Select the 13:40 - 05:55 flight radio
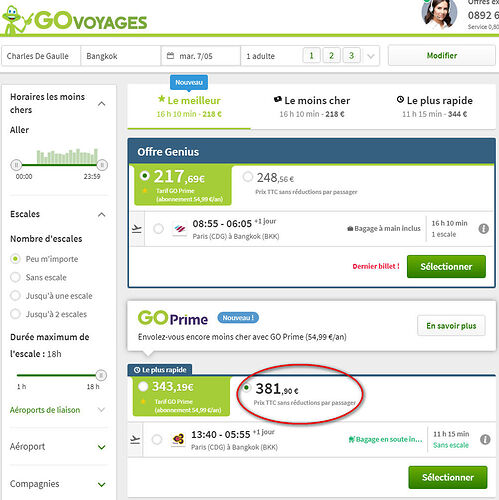Viewport: 499px width, 500px height. (x=157, y=440)
